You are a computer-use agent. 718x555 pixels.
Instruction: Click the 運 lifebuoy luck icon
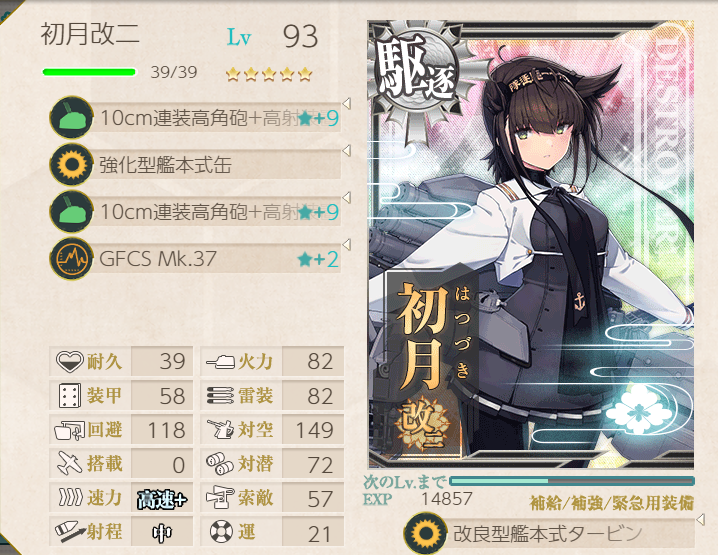coord(221,532)
